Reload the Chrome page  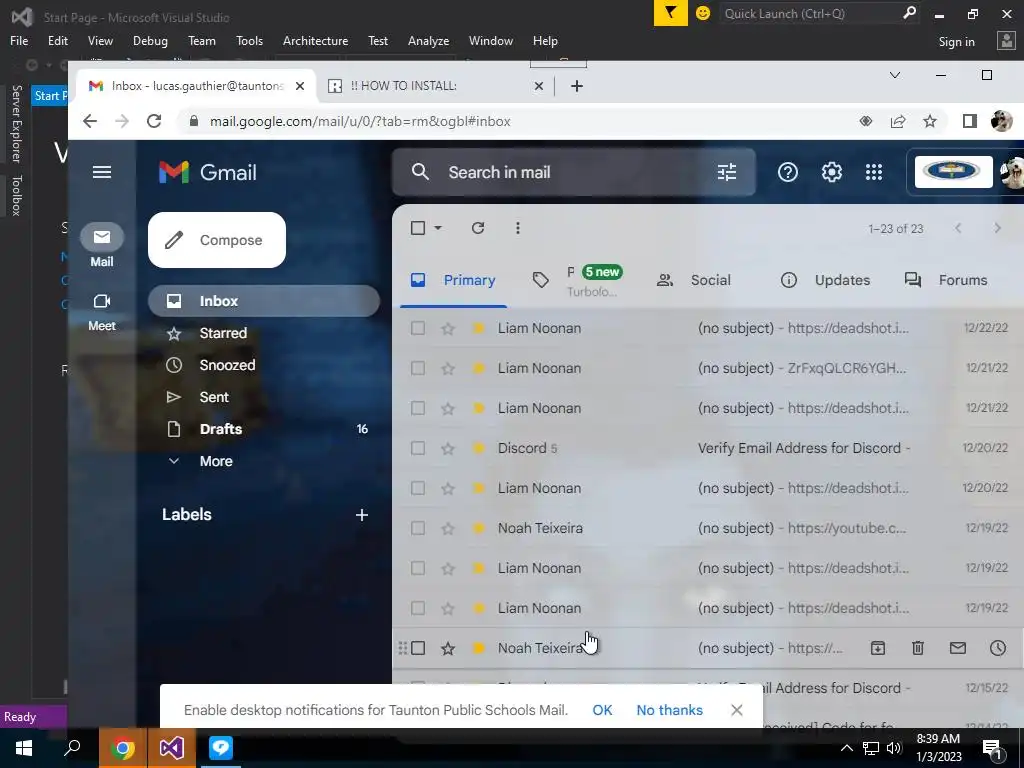[x=154, y=121]
